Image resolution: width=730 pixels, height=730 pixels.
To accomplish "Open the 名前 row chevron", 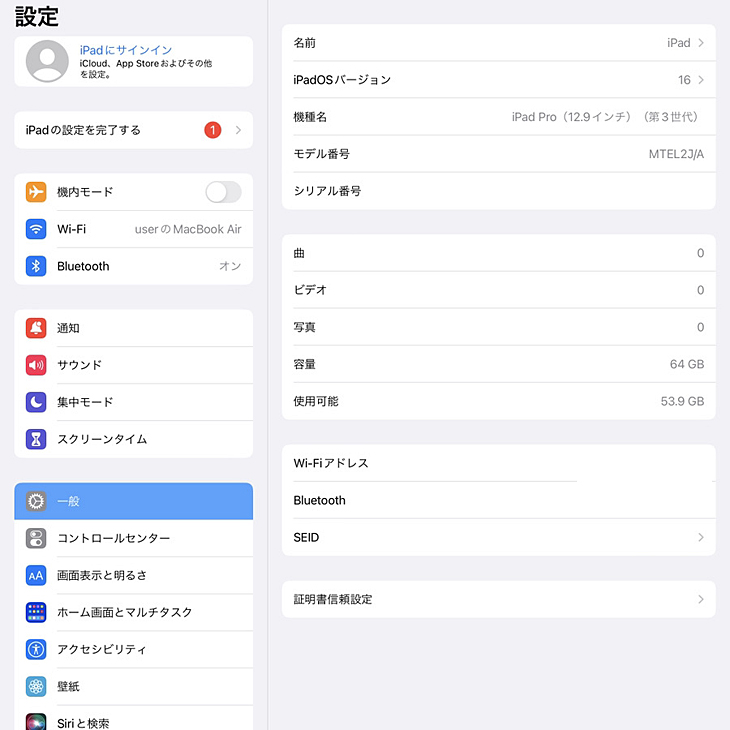I will (x=701, y=43).
